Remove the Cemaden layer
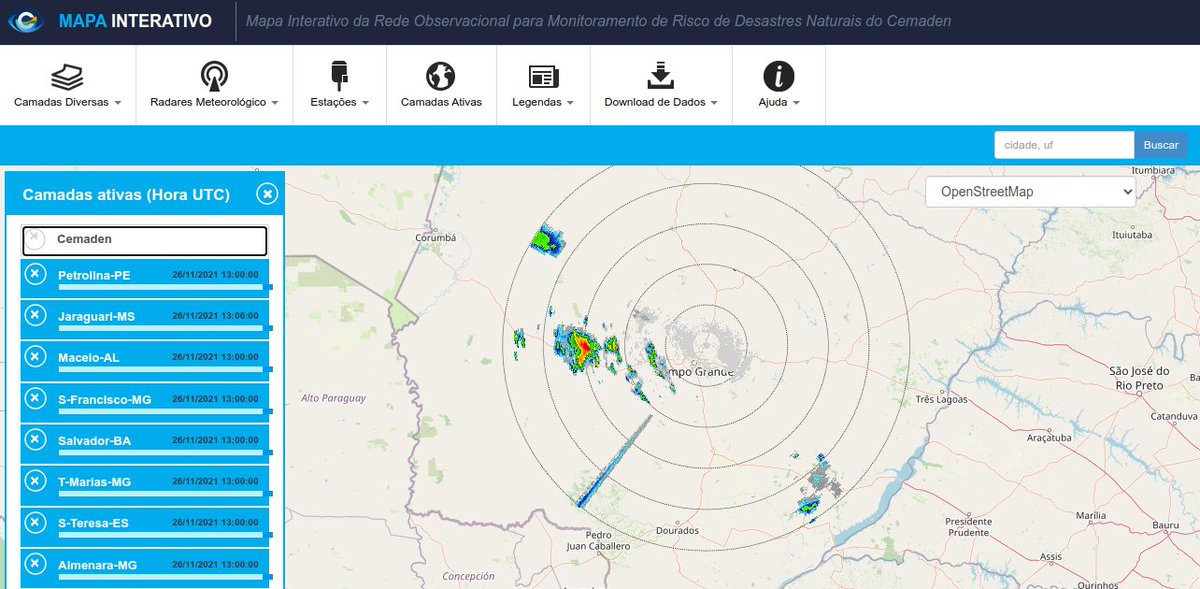 coord(35,240)
